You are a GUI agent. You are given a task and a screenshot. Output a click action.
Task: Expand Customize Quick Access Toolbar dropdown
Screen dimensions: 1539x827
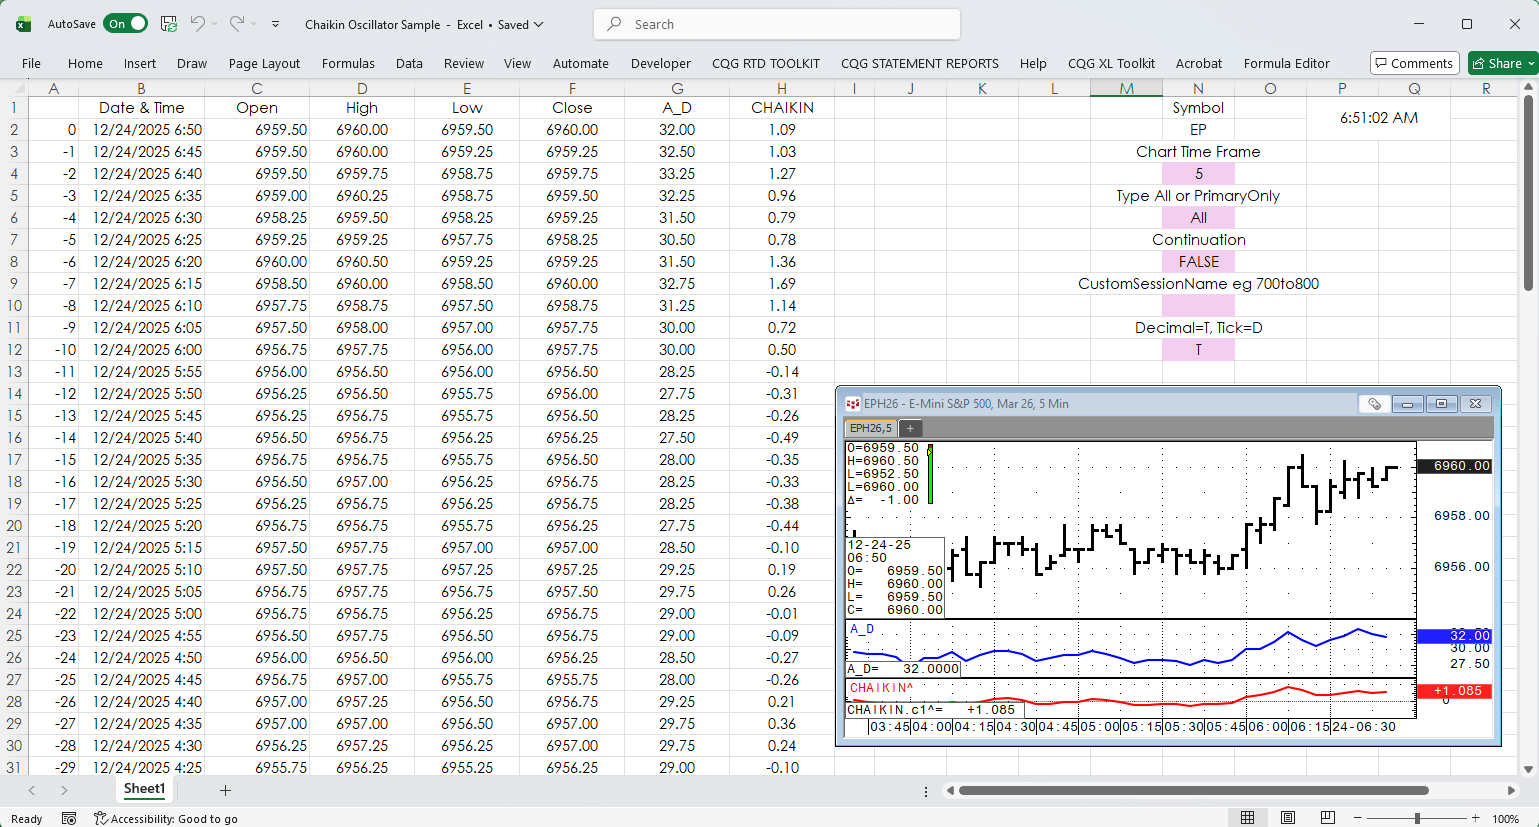point(275,24)
